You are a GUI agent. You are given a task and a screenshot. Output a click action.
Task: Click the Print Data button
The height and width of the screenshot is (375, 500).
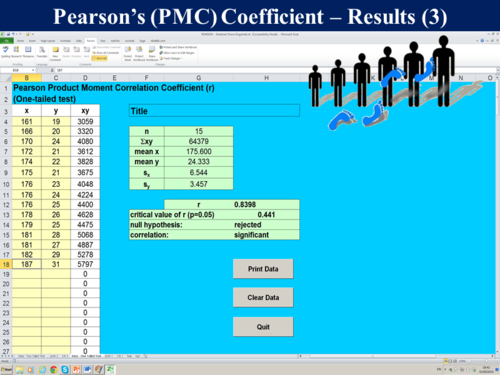click(x=263, y=269)
